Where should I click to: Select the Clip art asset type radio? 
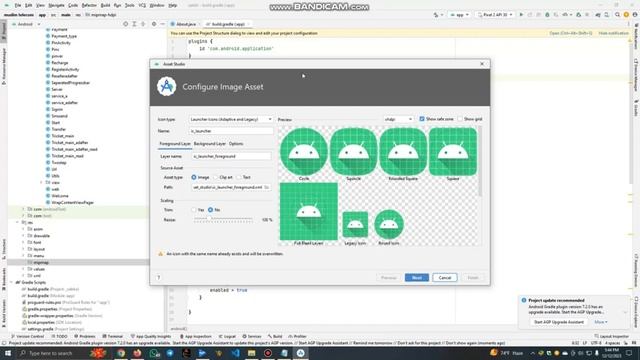click(216, 177)
